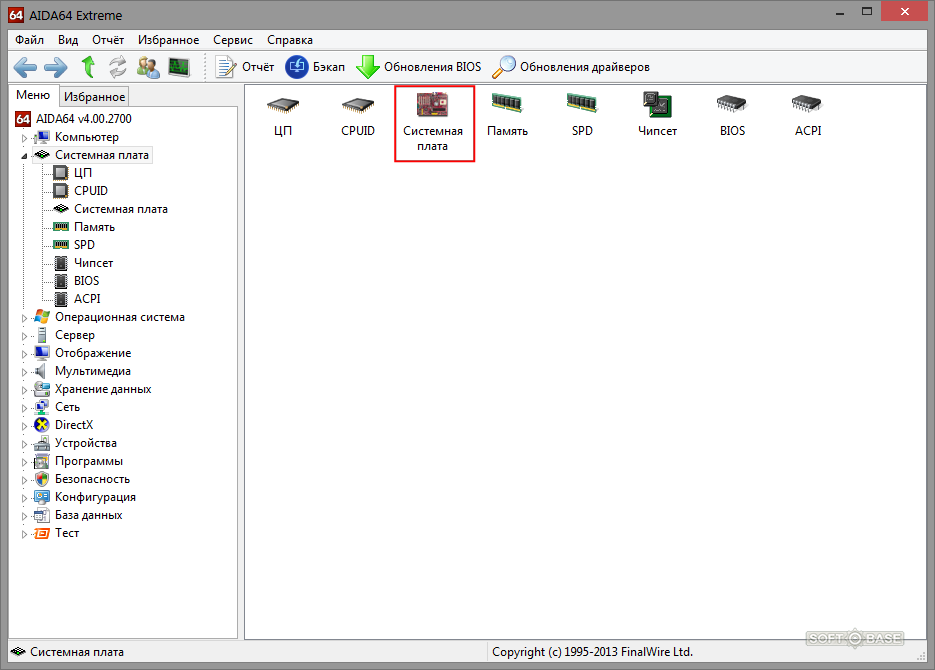Select Операционная система in the tree
935x670 pixels.
110,317
